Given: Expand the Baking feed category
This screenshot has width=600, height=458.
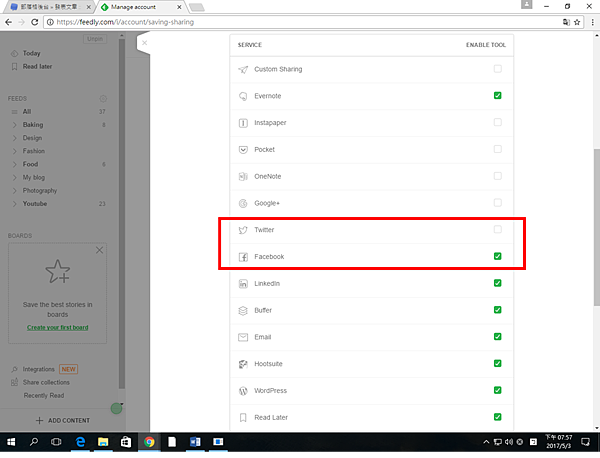Looking at the screenshot, I should point(15,125).
